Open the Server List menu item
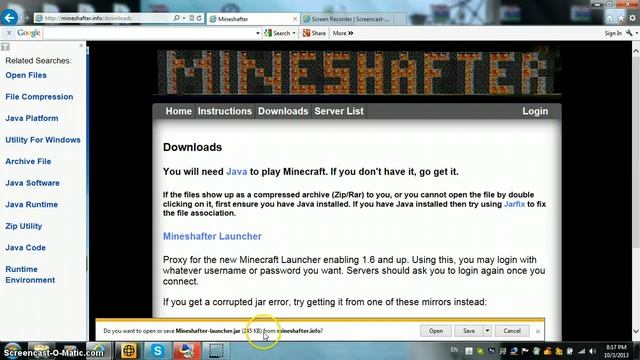The width and height of the screenshot is (640, 360). point(339,111)
